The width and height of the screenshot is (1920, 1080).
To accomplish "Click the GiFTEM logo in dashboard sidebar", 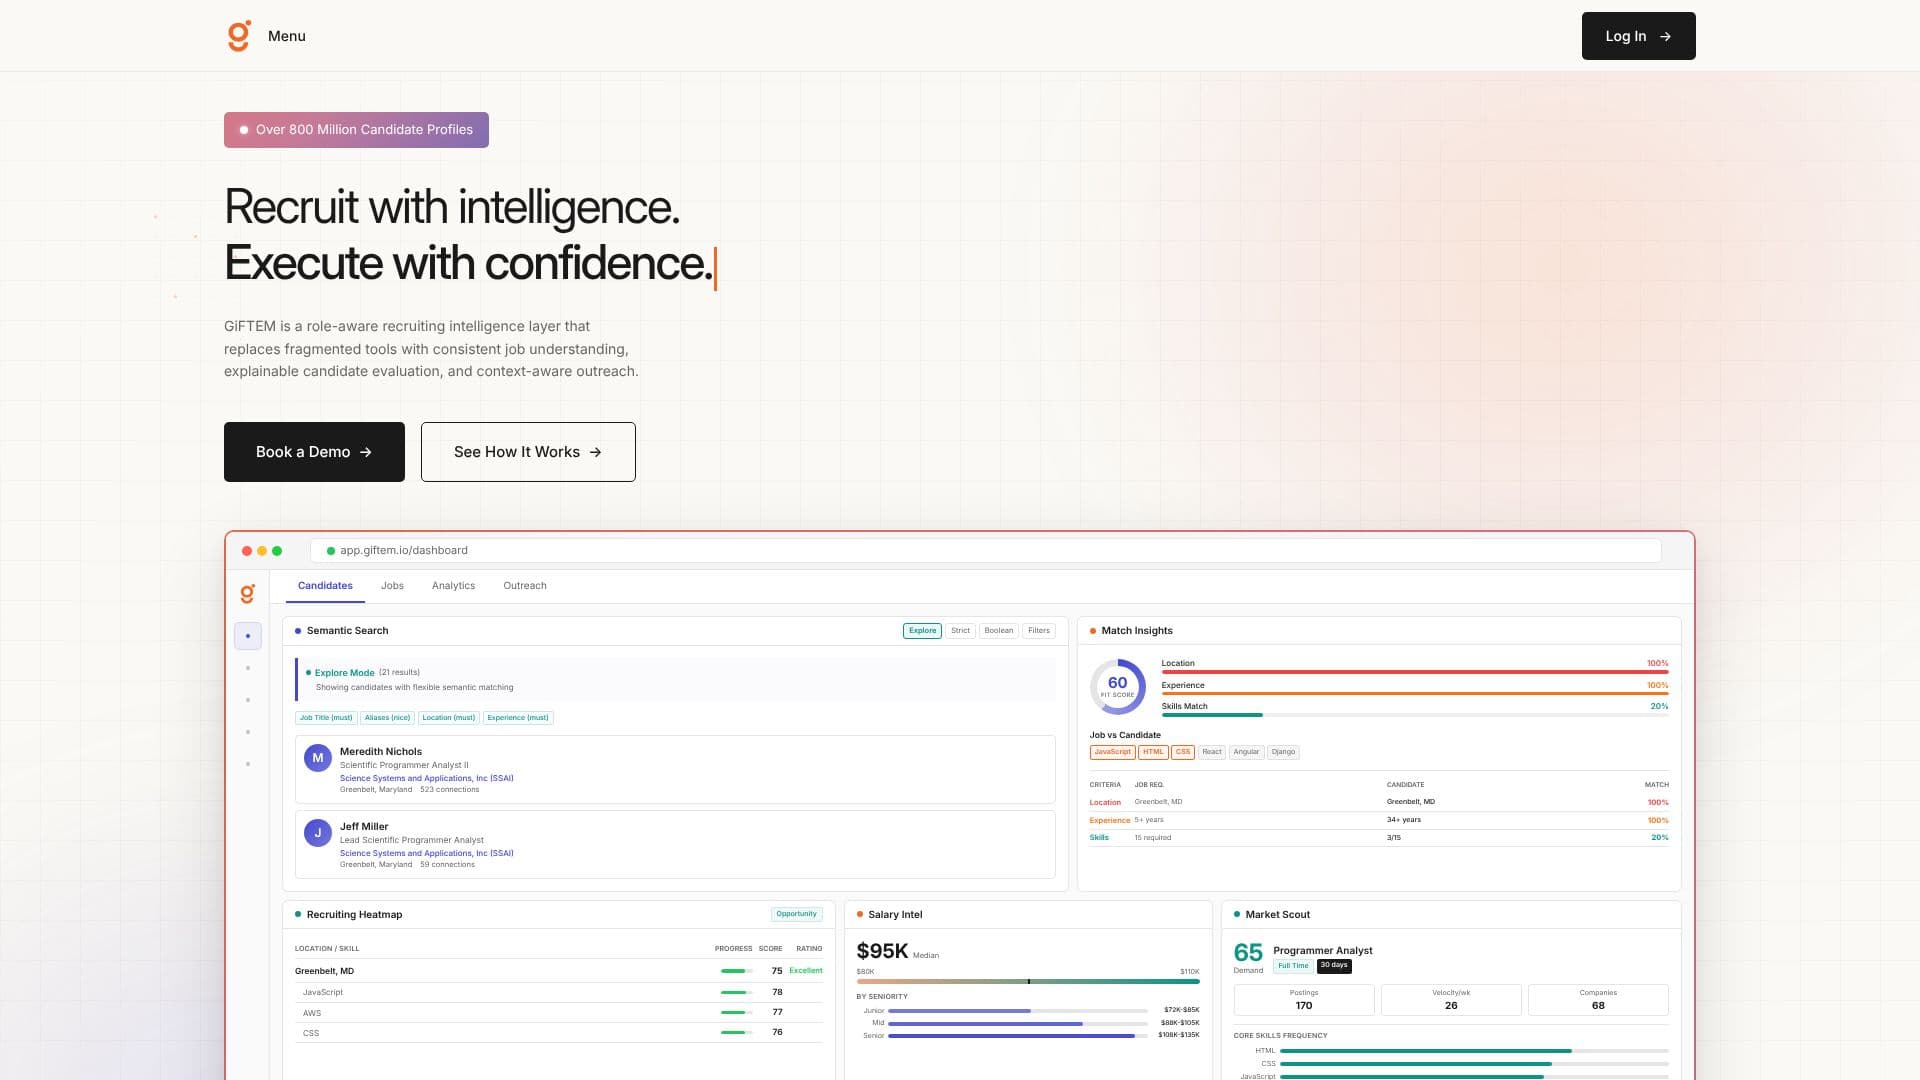I will (x=248, y=594).
